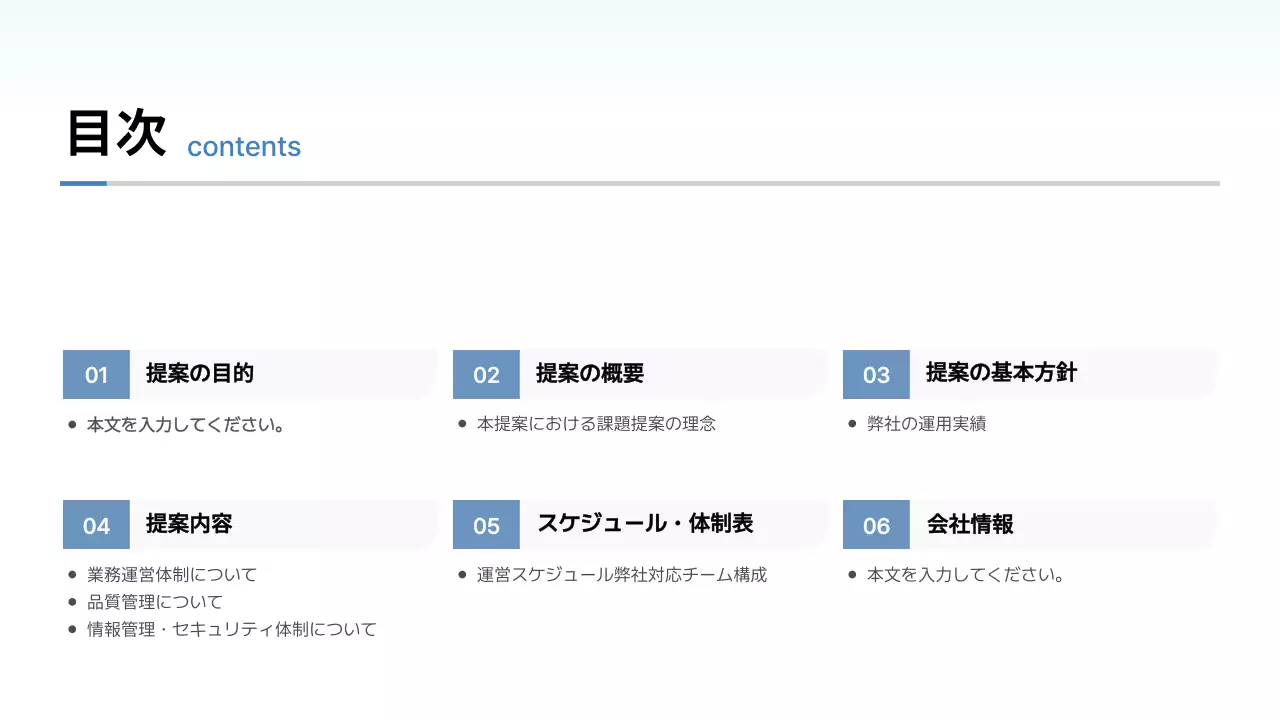Open the 提案の目的 section
1280x720 pixels.
[200, 374]
